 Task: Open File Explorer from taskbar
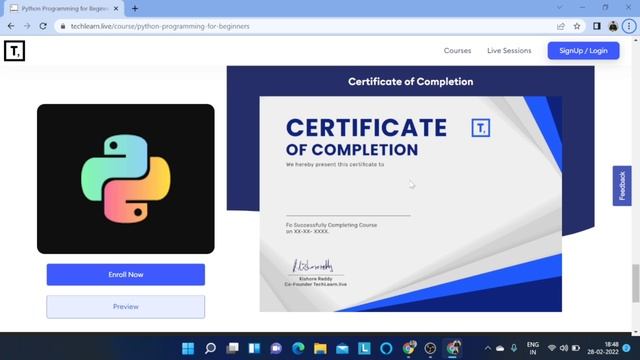320,348
